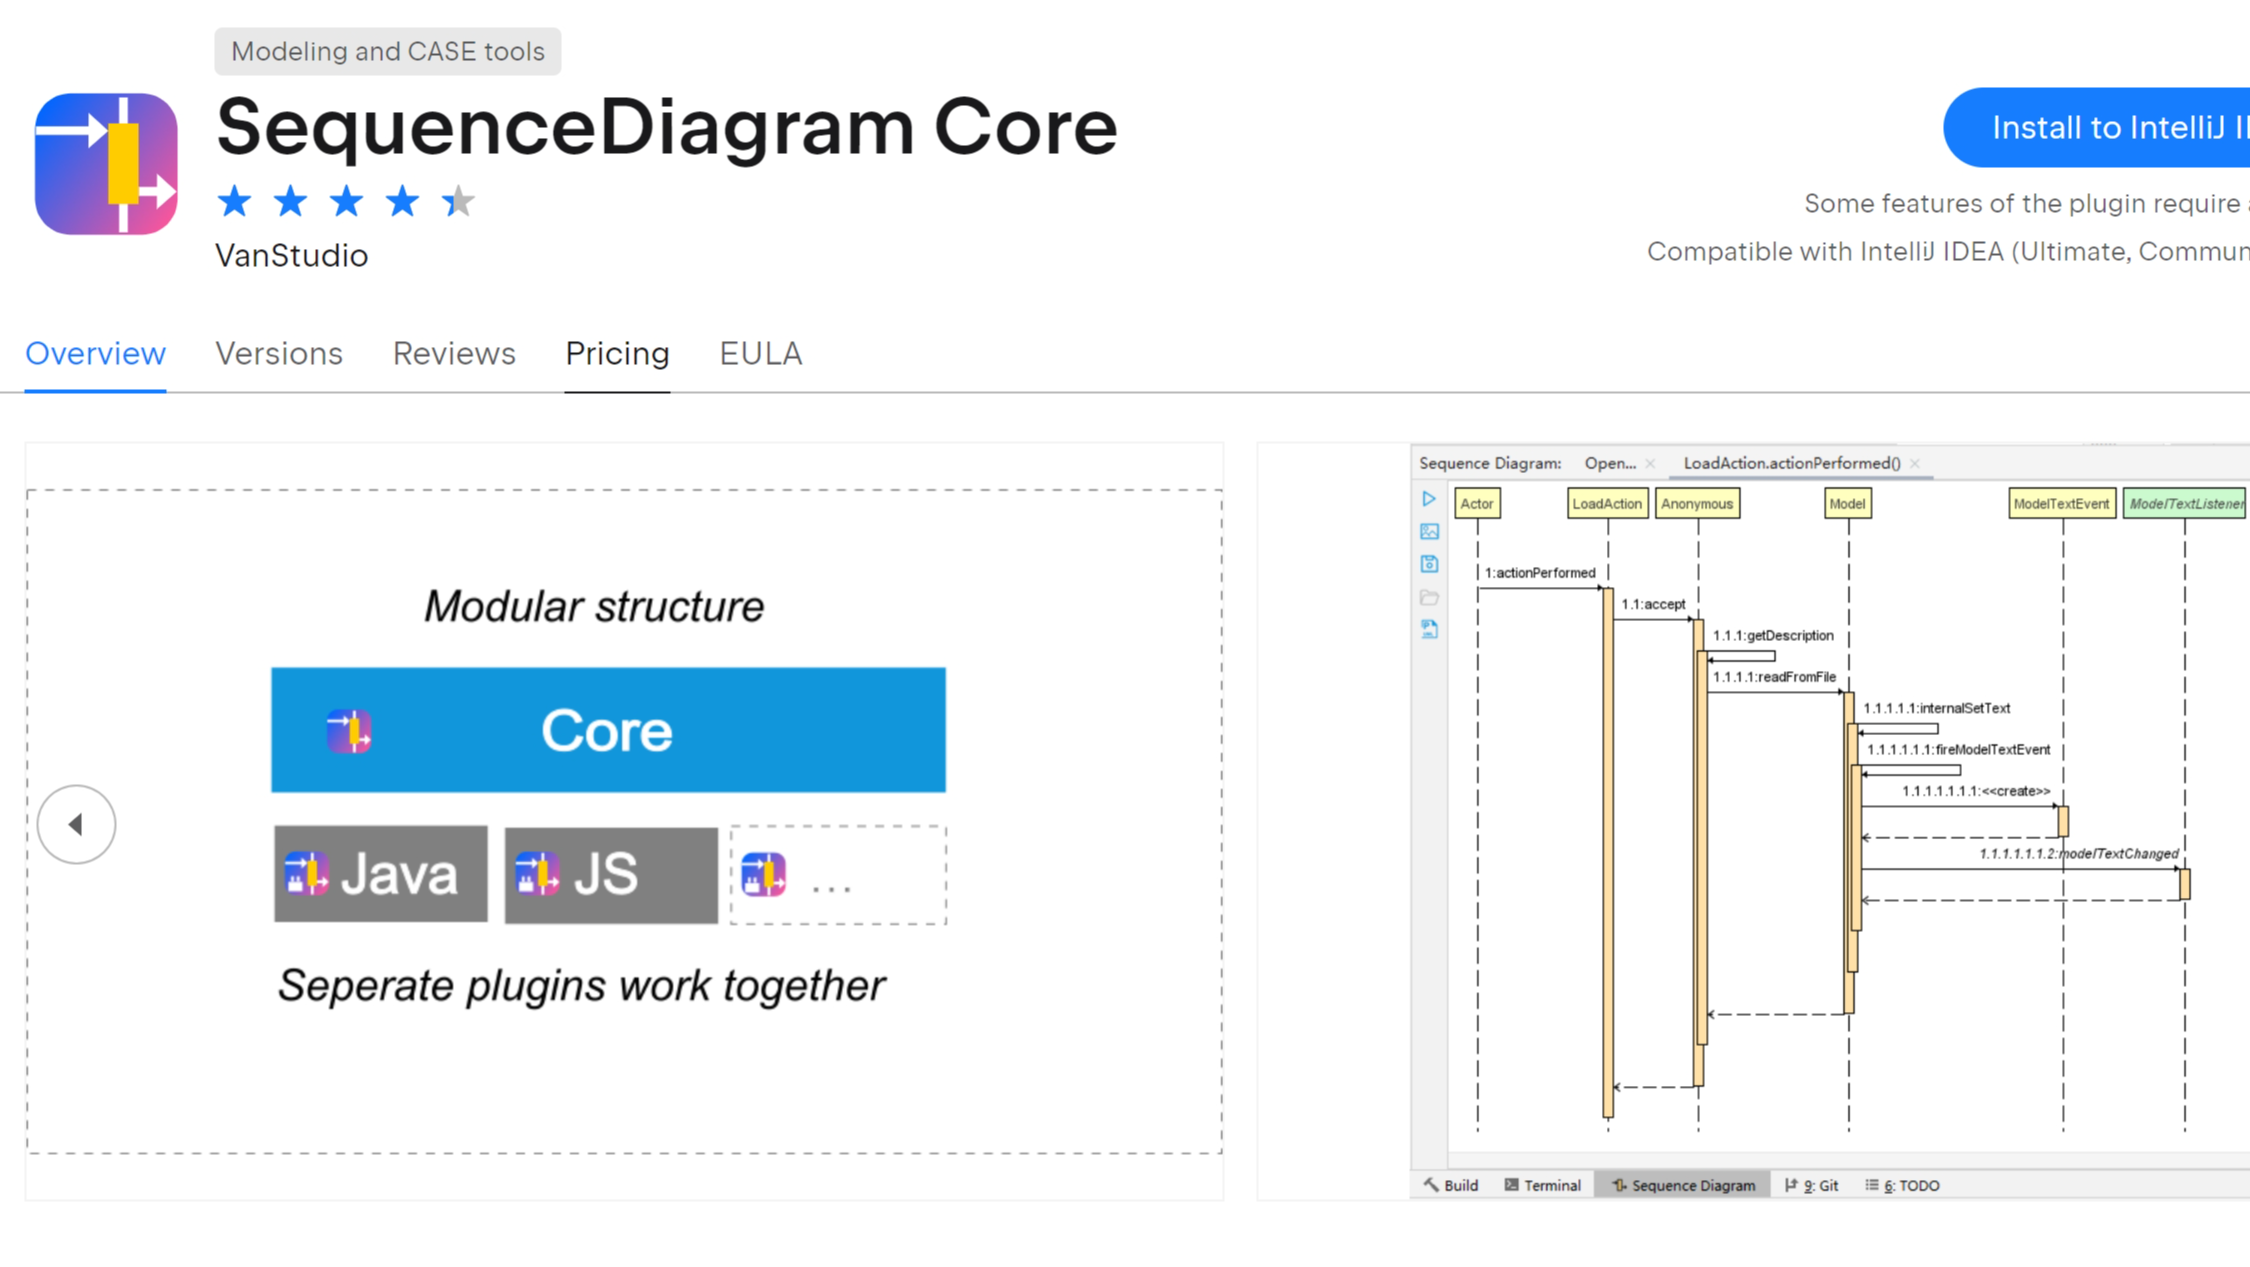This screenshot has width=2250, height=1267.
Task: Click the export-as-image icon in the diagram toolbar
Action: 1429,532
